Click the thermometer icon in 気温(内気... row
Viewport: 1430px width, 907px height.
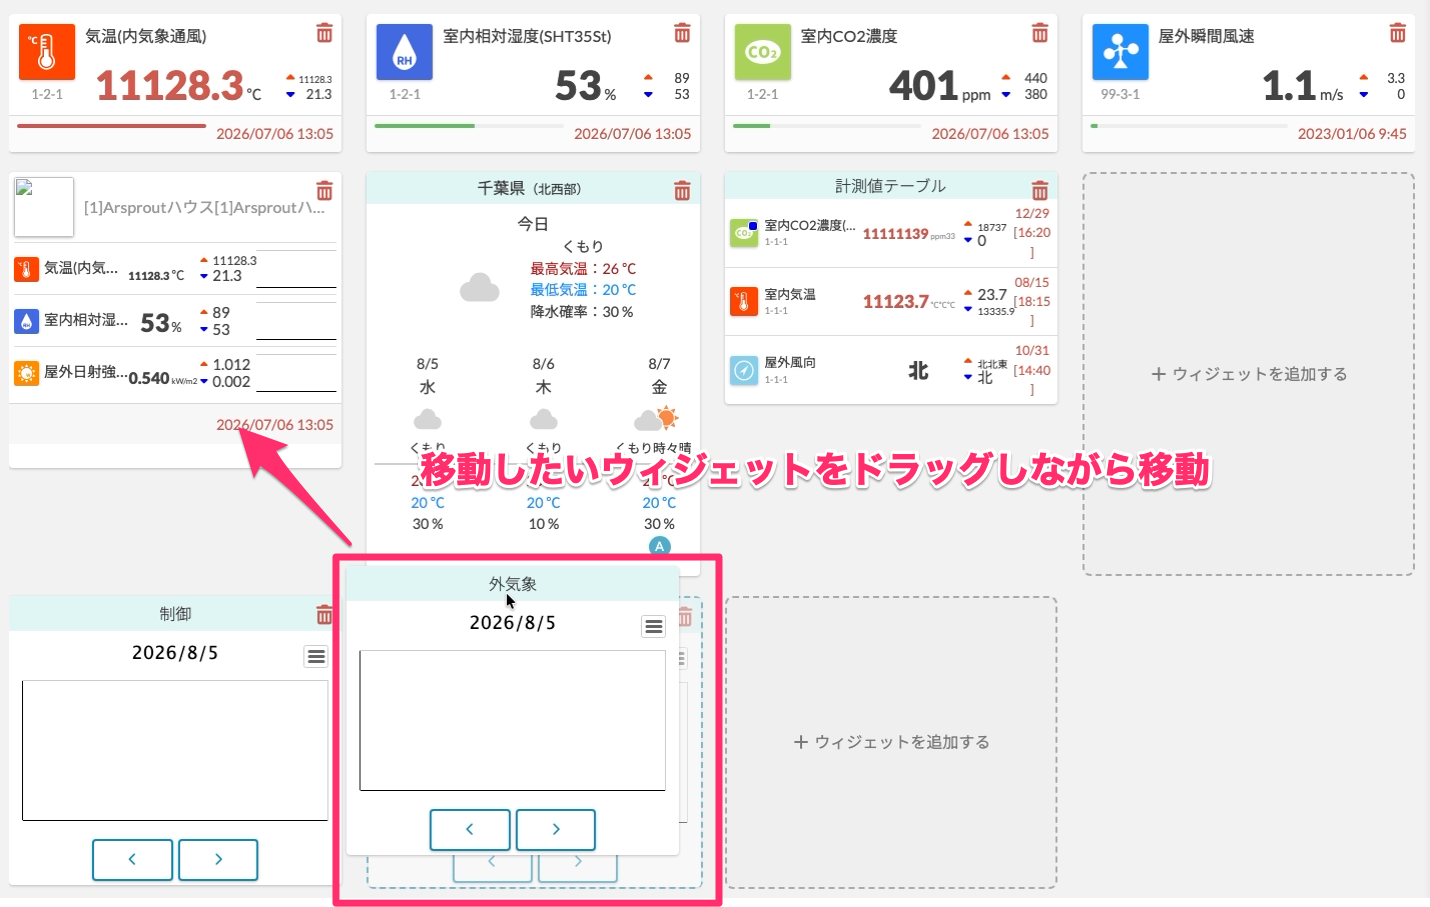pyautogui.click(x=26, y=269)
